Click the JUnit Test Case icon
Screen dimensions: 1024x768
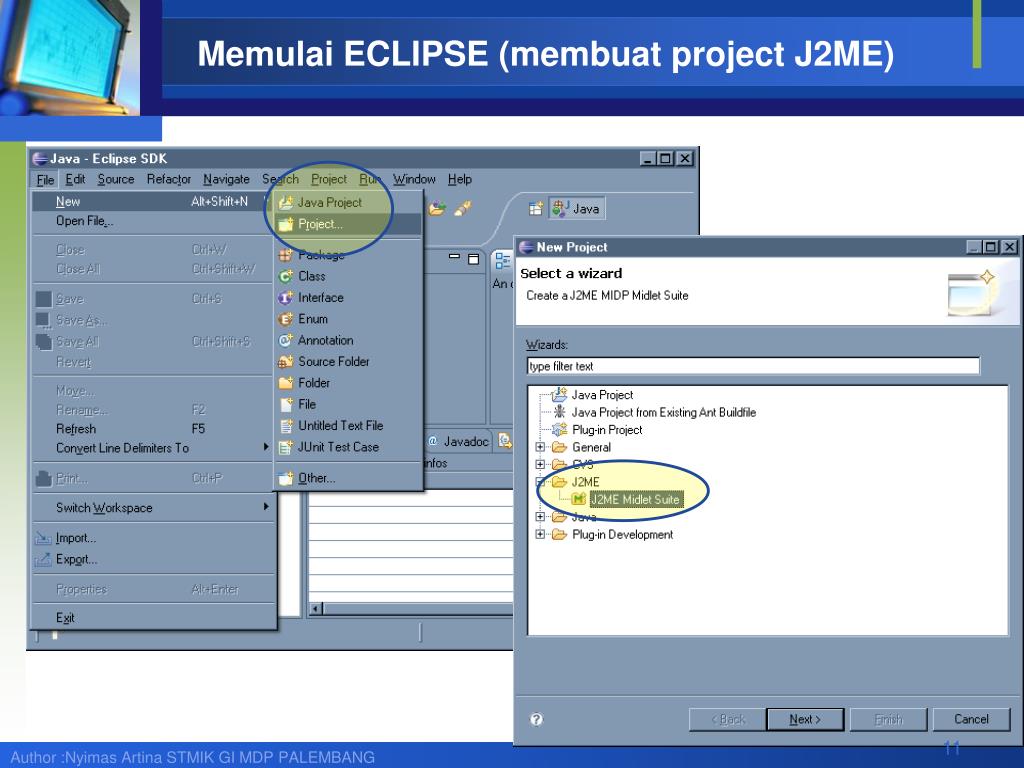pos(285,447)
